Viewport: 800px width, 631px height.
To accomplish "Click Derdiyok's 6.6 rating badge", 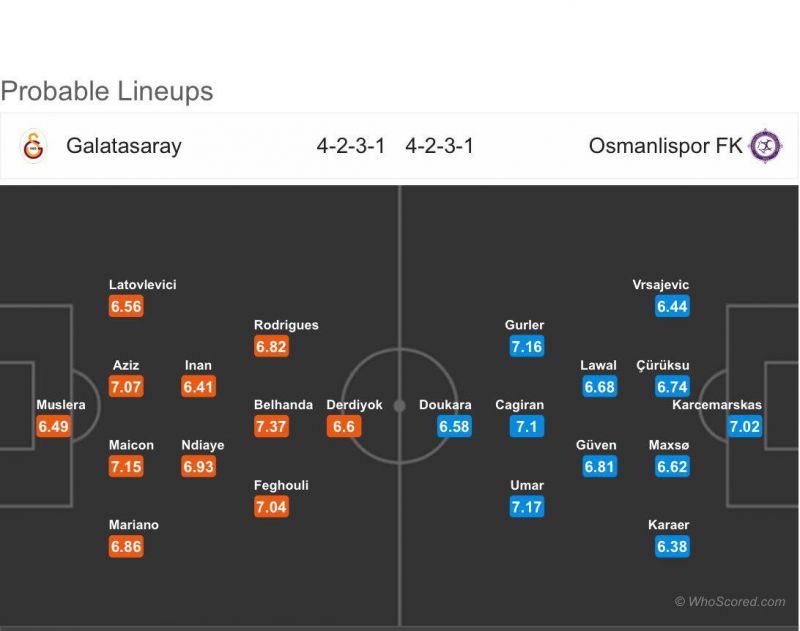I will (x=344, y=426).
